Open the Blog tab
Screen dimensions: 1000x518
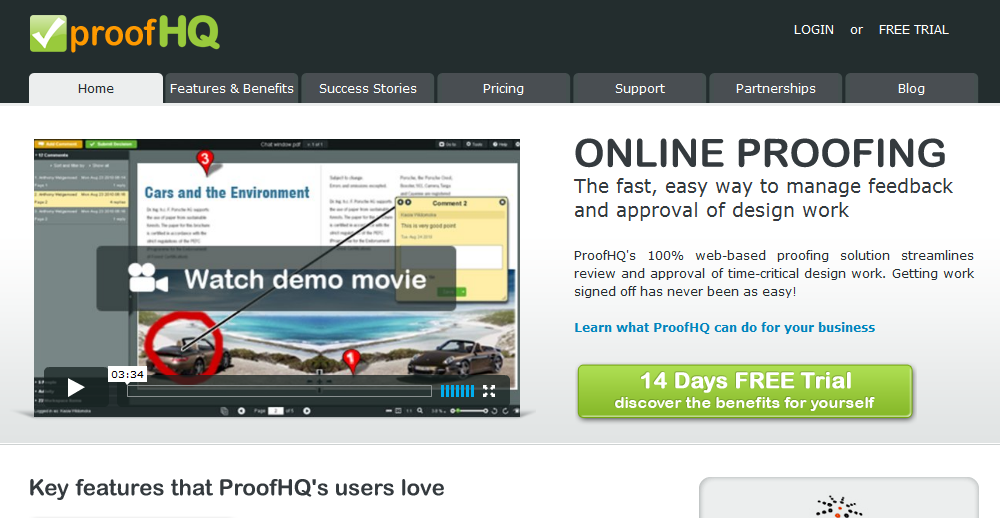pos(911,88)
